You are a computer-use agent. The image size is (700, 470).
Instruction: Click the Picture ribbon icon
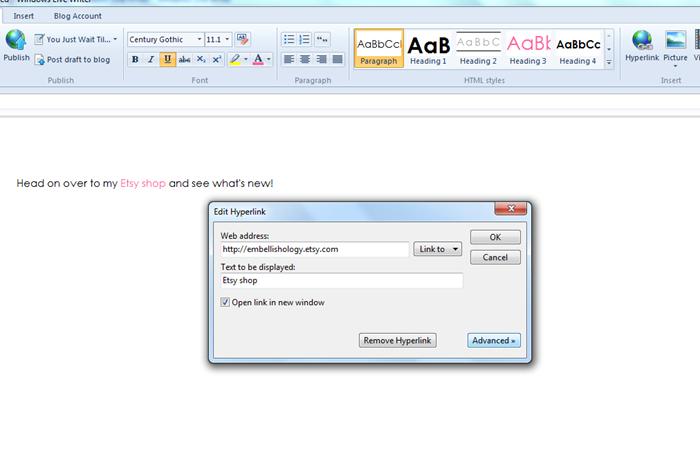[675, 41]
